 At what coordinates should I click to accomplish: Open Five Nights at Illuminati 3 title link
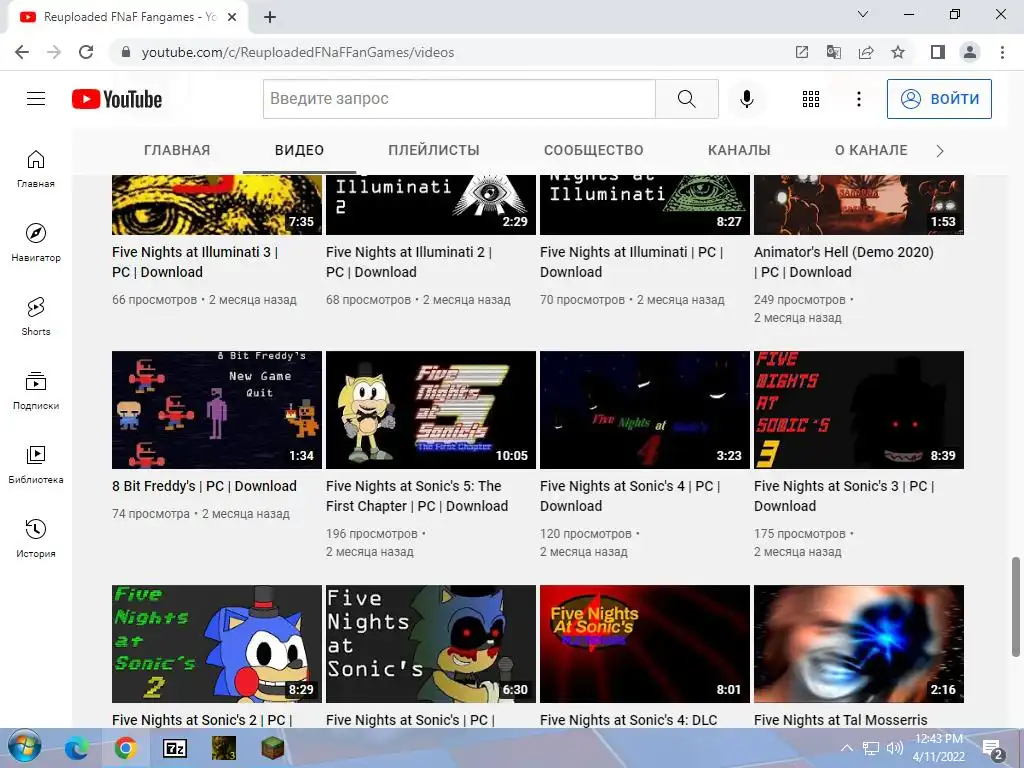[195, 262]
